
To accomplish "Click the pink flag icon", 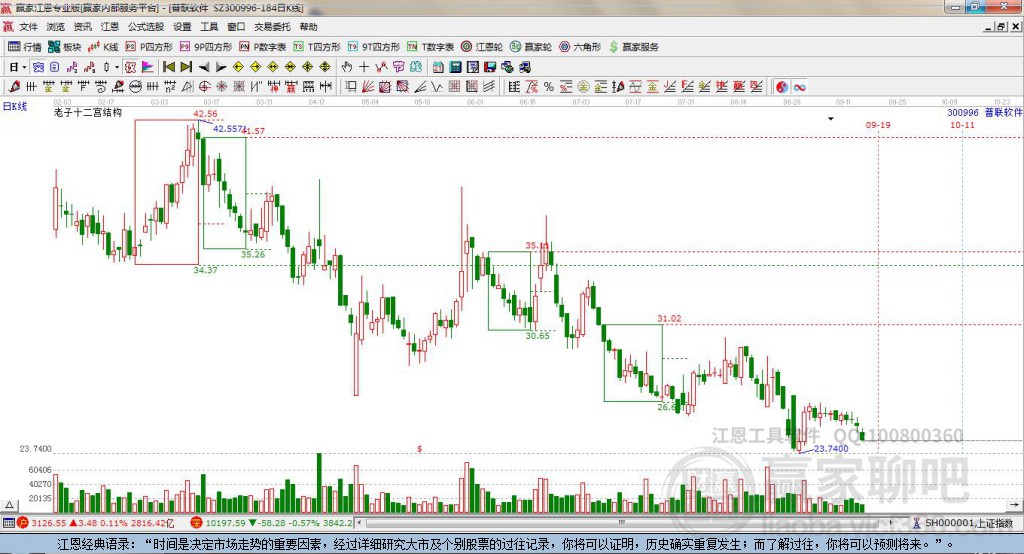I will coord(148,67).
